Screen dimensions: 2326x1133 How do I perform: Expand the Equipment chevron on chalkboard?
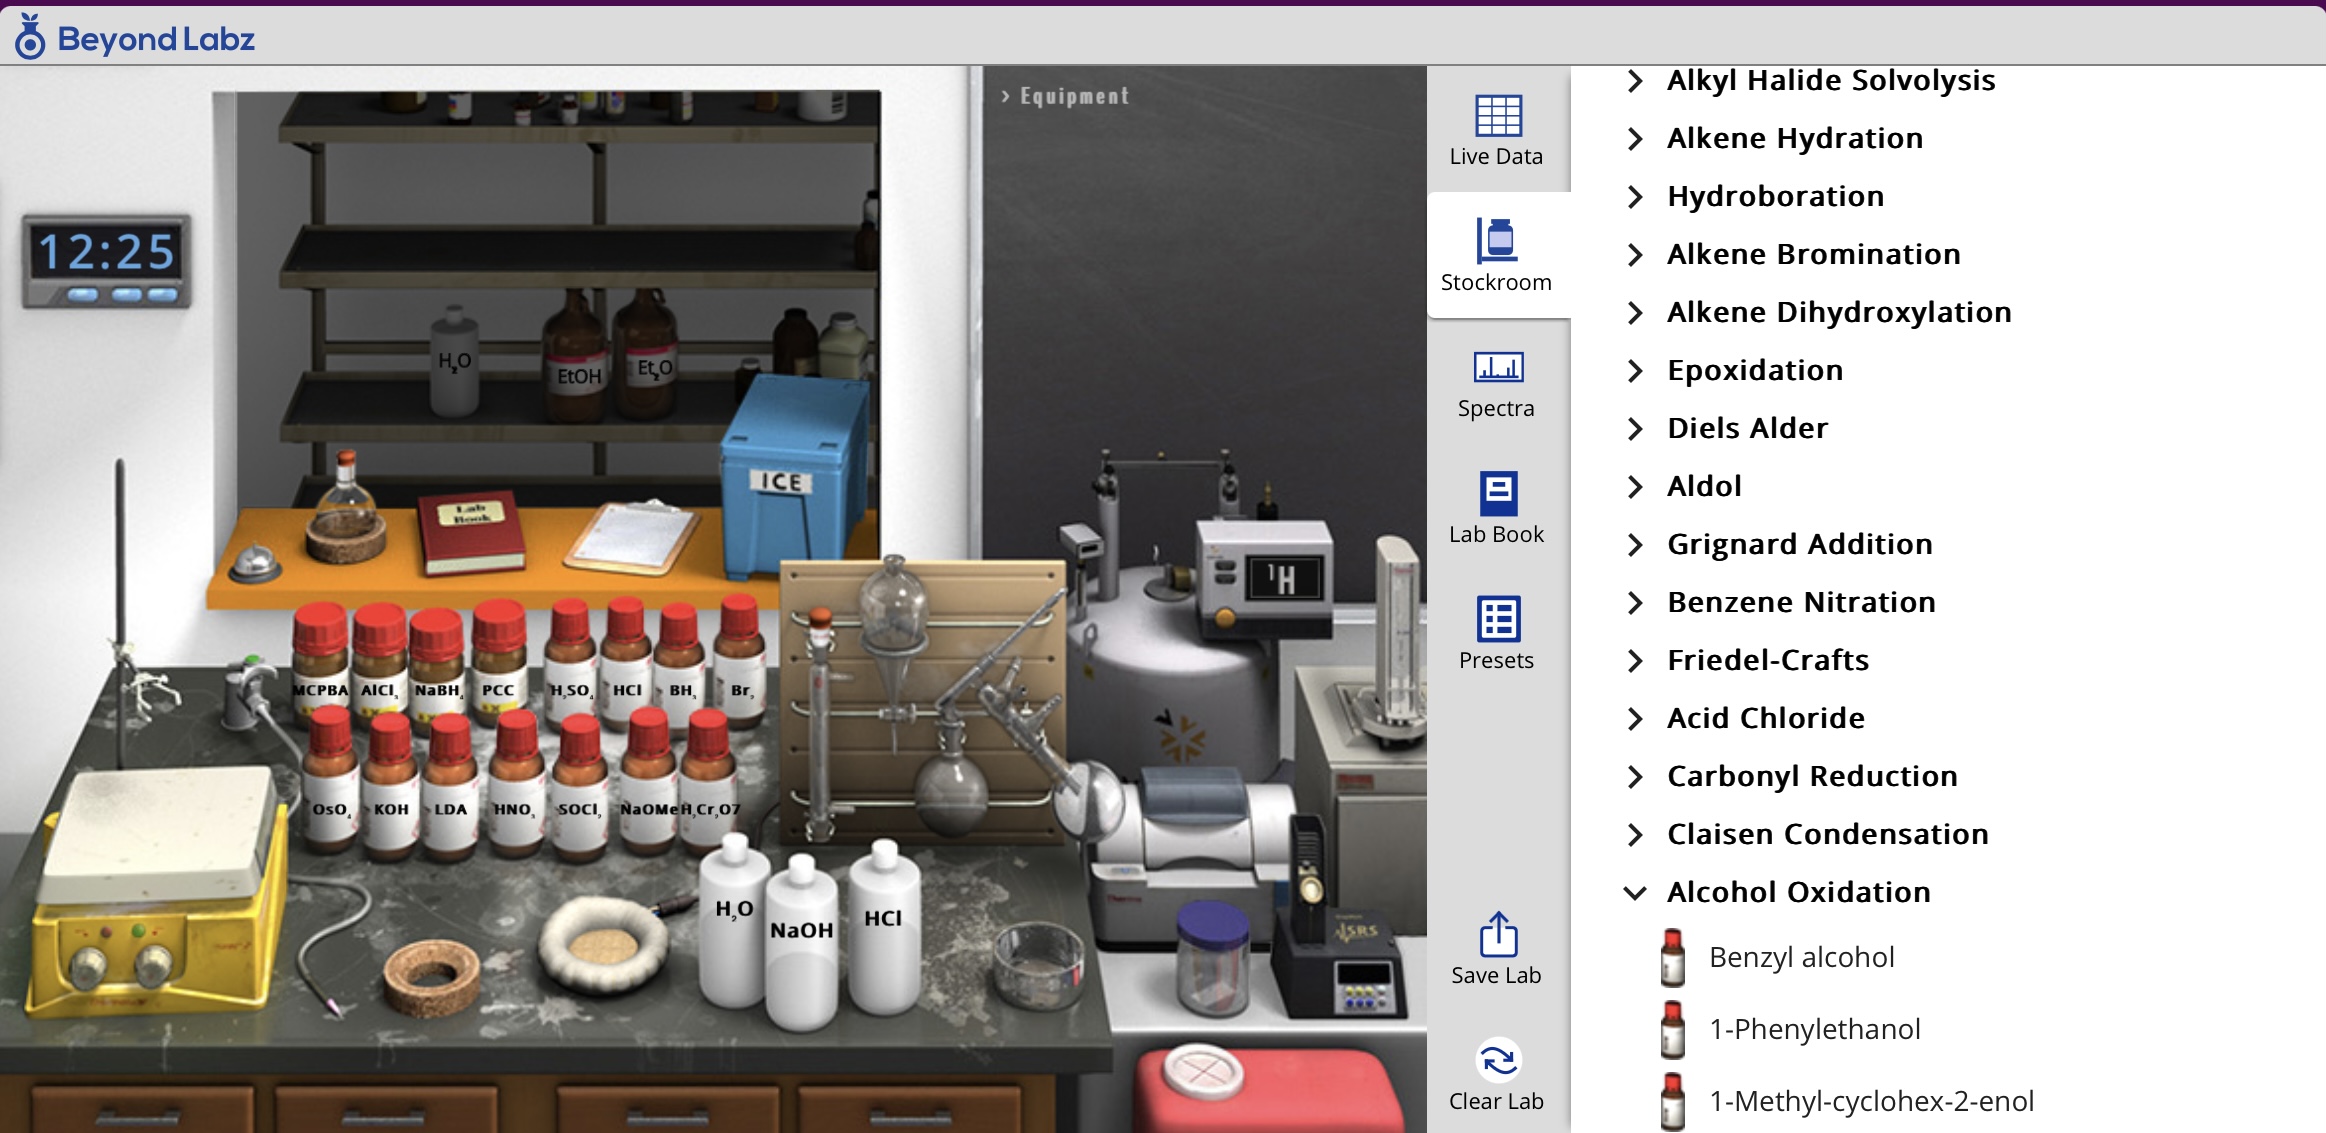click(1006, 96)
